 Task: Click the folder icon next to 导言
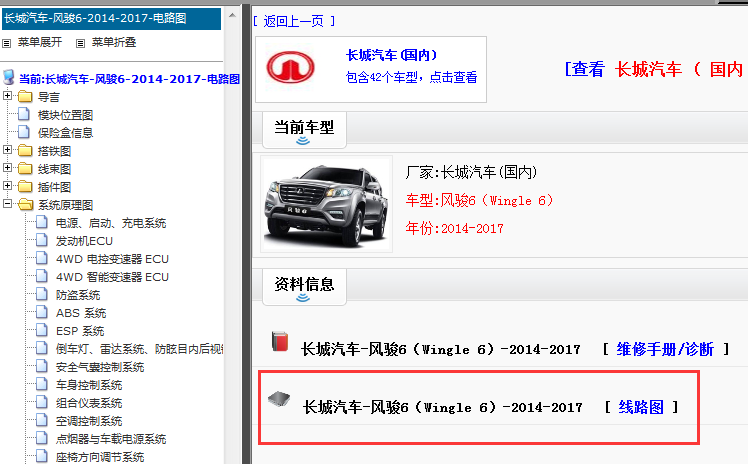[x=25, y=97]
